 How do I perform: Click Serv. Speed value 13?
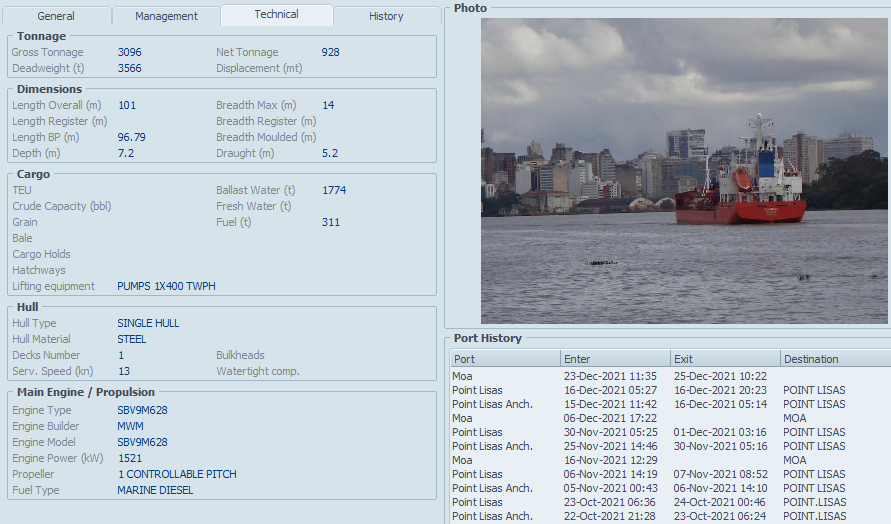point(124,371)
